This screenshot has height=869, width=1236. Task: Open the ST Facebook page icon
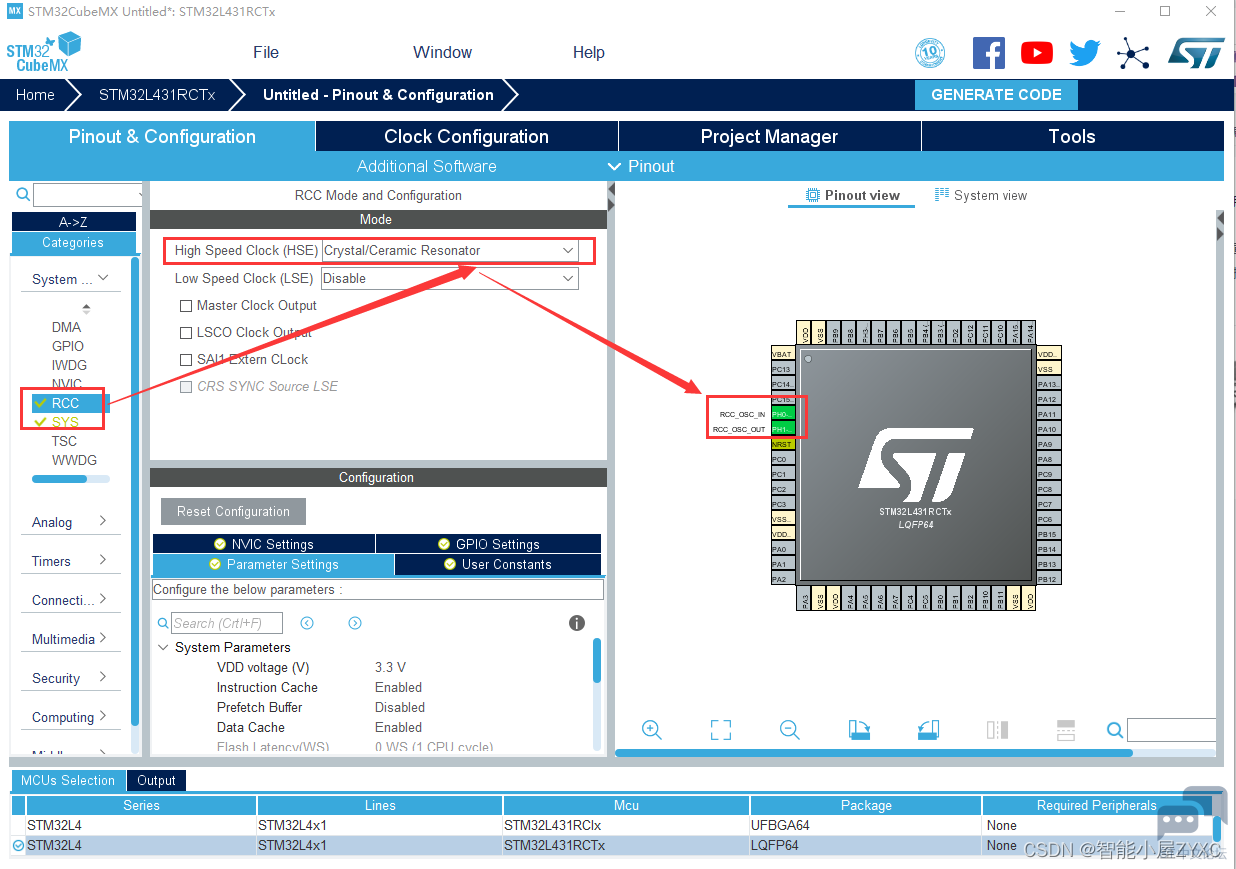click(x=988, y=53)
